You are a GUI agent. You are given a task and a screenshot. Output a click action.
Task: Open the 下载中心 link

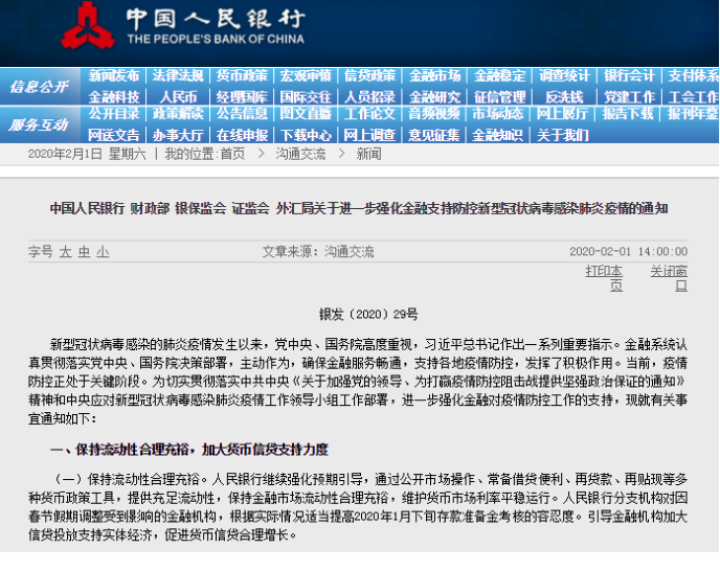306,135
